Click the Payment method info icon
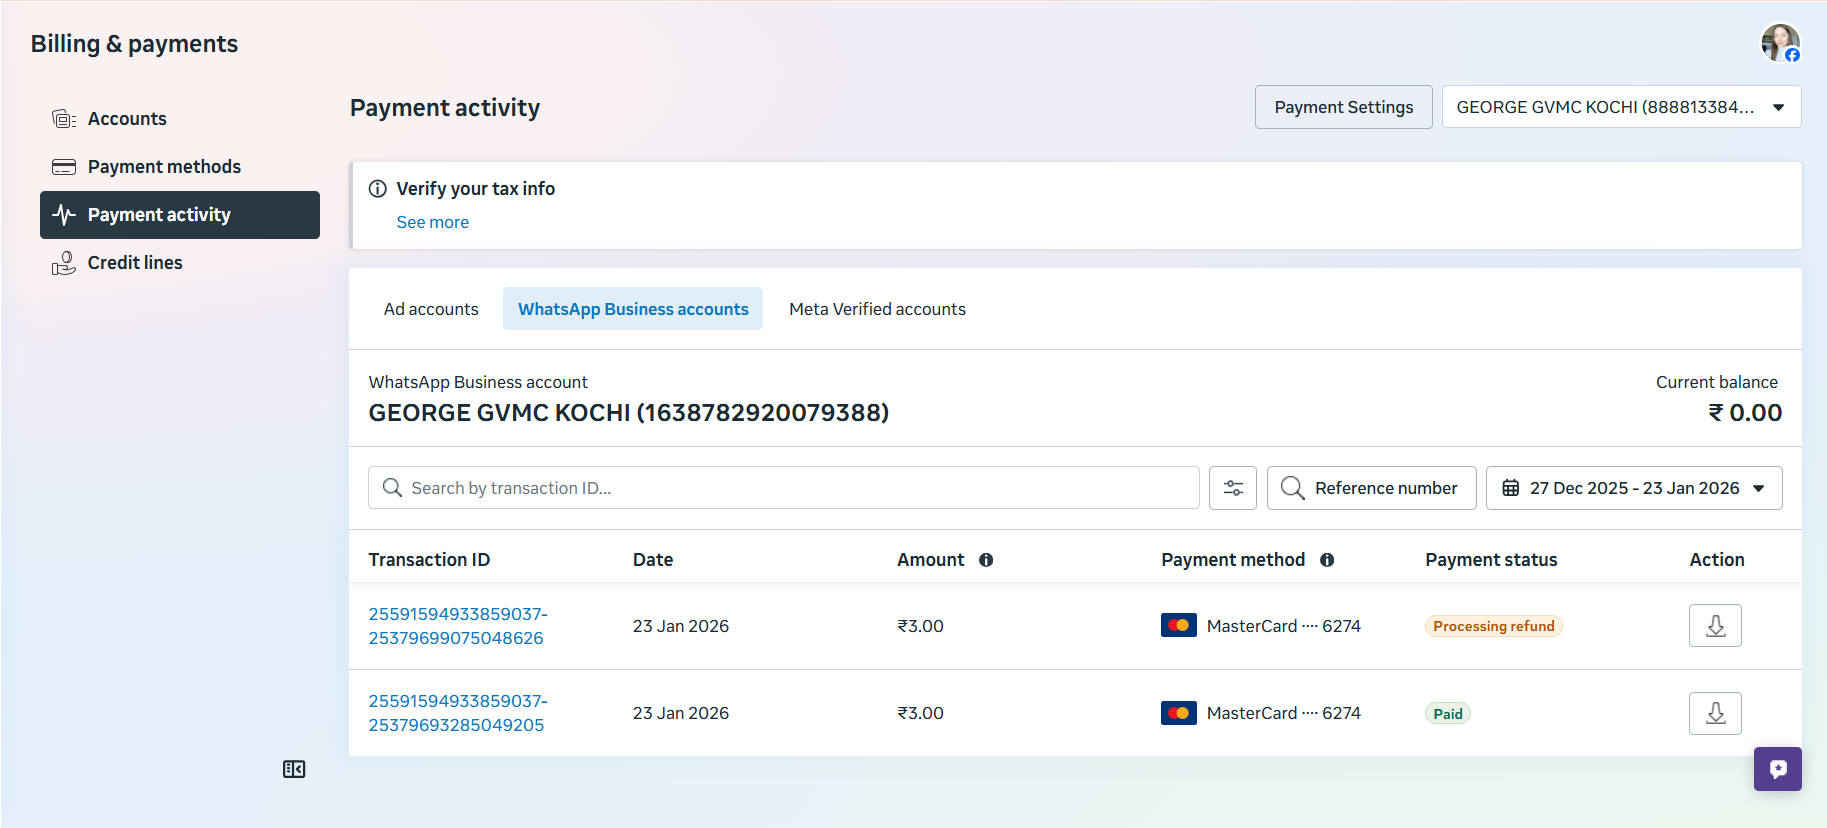The width and height of the screenshot is (1827, 828). click(1327, 560)
